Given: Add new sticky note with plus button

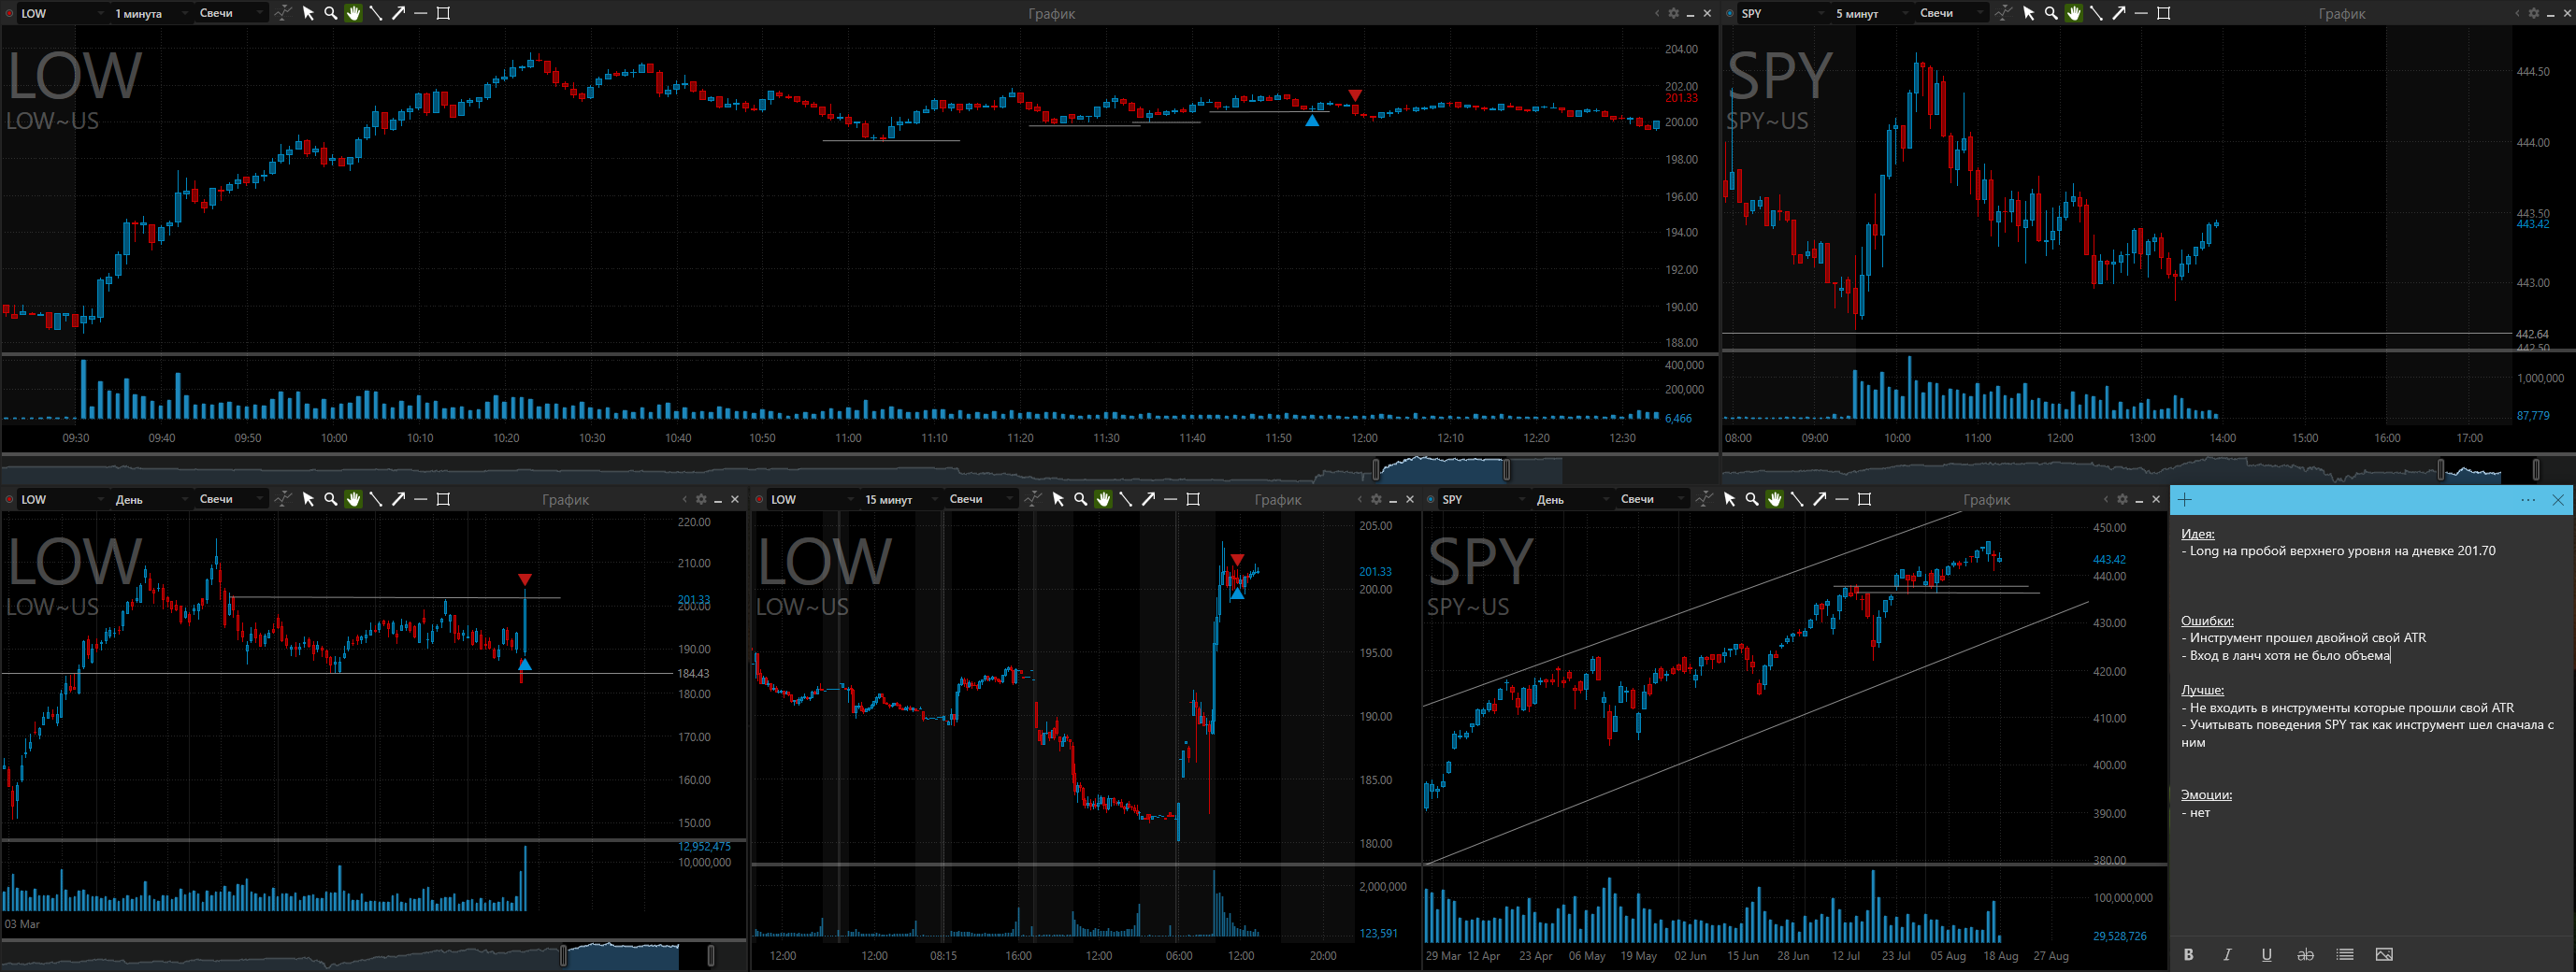Looking at the screenshot, I should coord(2184,500).
